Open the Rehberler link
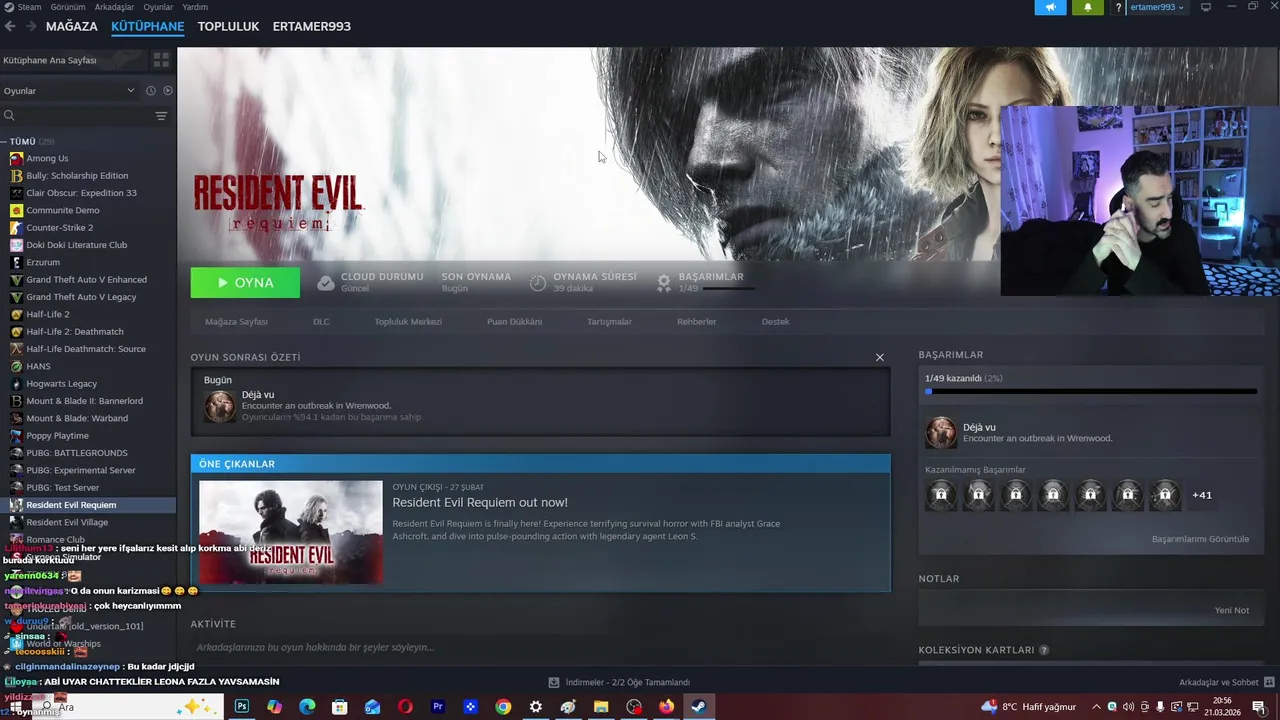This screenshot has width=1280, height=720. click(696, 322)
